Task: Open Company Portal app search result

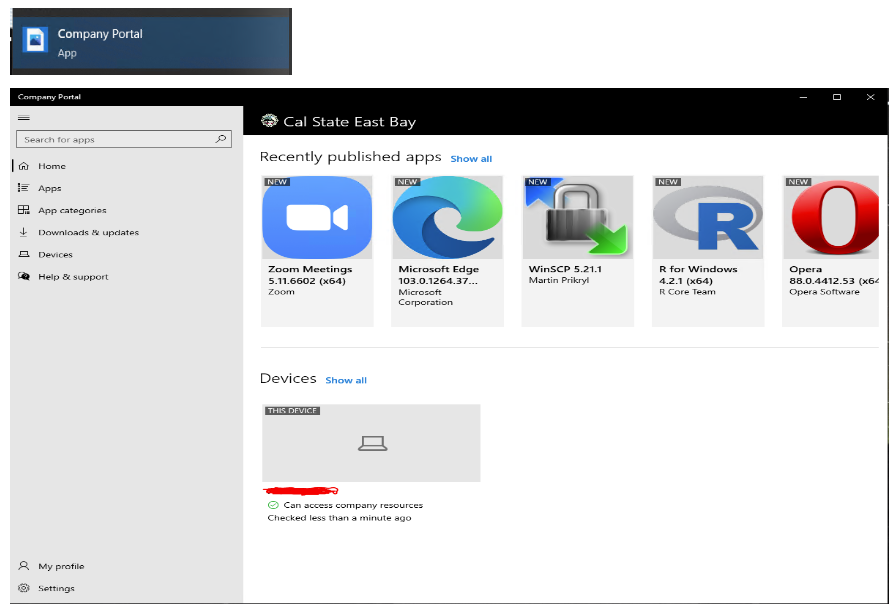Action: click(151, 43)
